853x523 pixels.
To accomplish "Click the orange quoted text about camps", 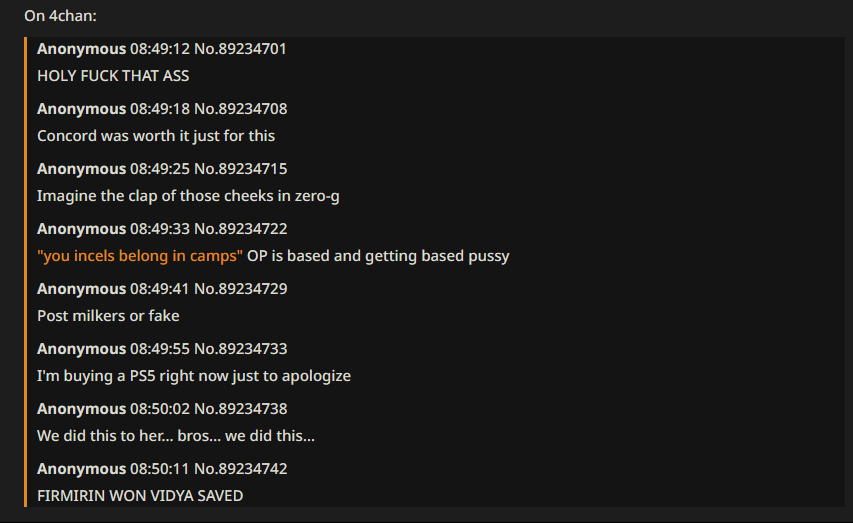I will point(140,256).
